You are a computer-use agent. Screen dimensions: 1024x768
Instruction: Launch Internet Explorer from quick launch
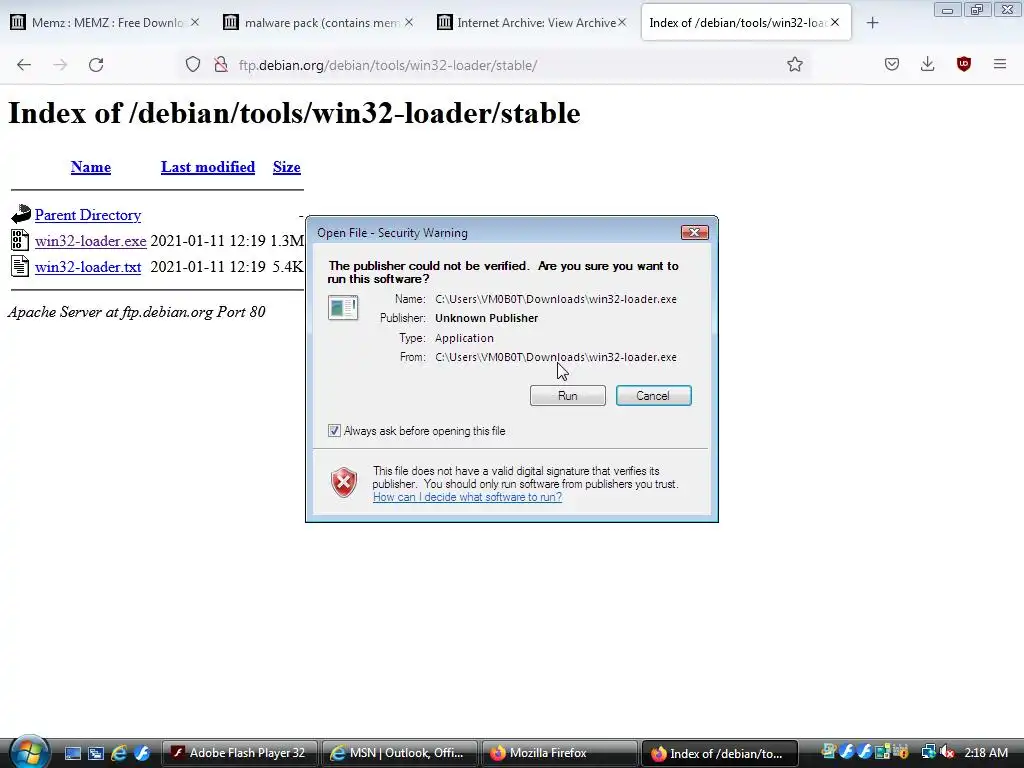[x=119, y=753]
